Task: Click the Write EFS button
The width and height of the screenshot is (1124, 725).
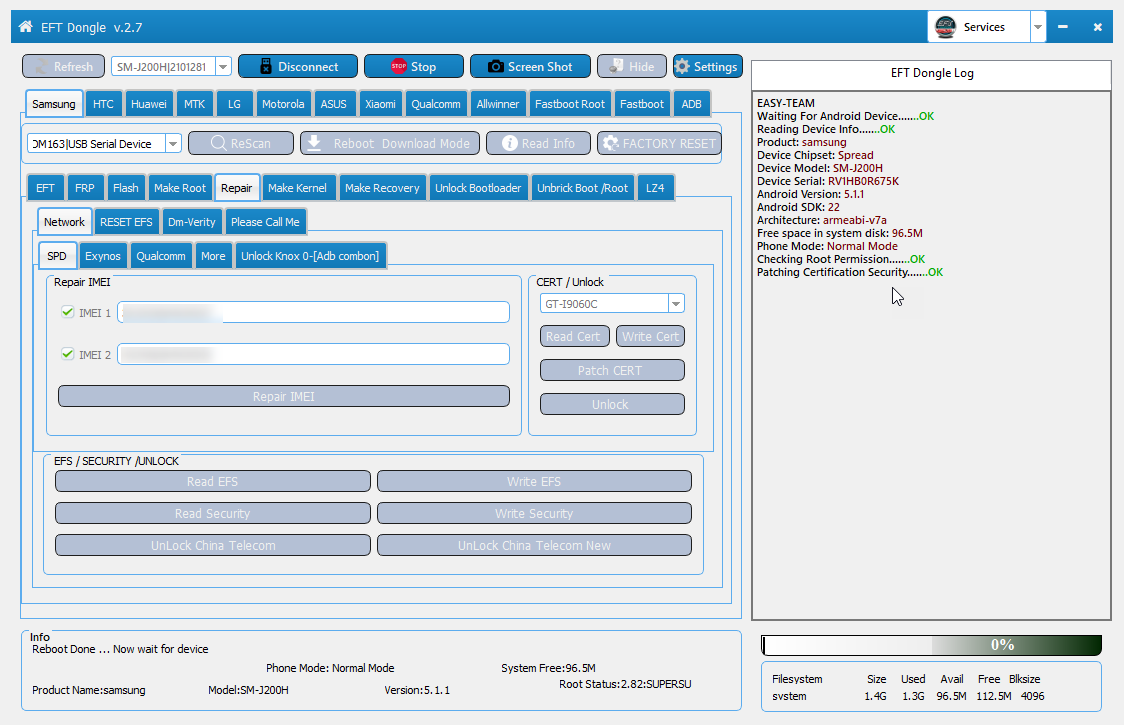Action: click(x=534, y=481)
